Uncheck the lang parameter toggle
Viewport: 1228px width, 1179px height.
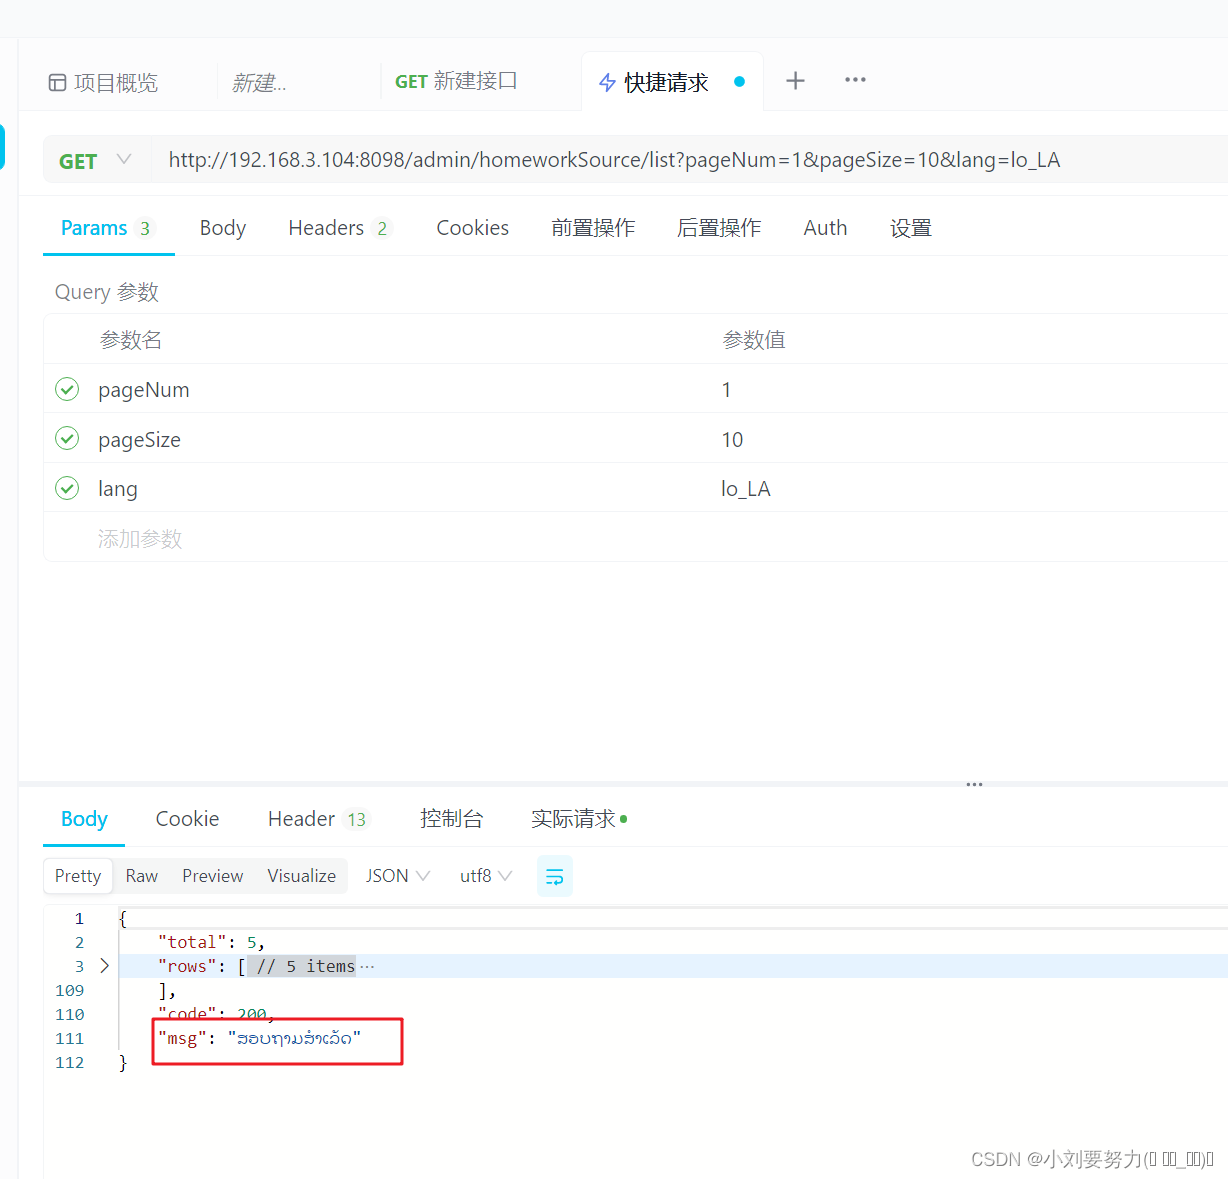(67, 488)
